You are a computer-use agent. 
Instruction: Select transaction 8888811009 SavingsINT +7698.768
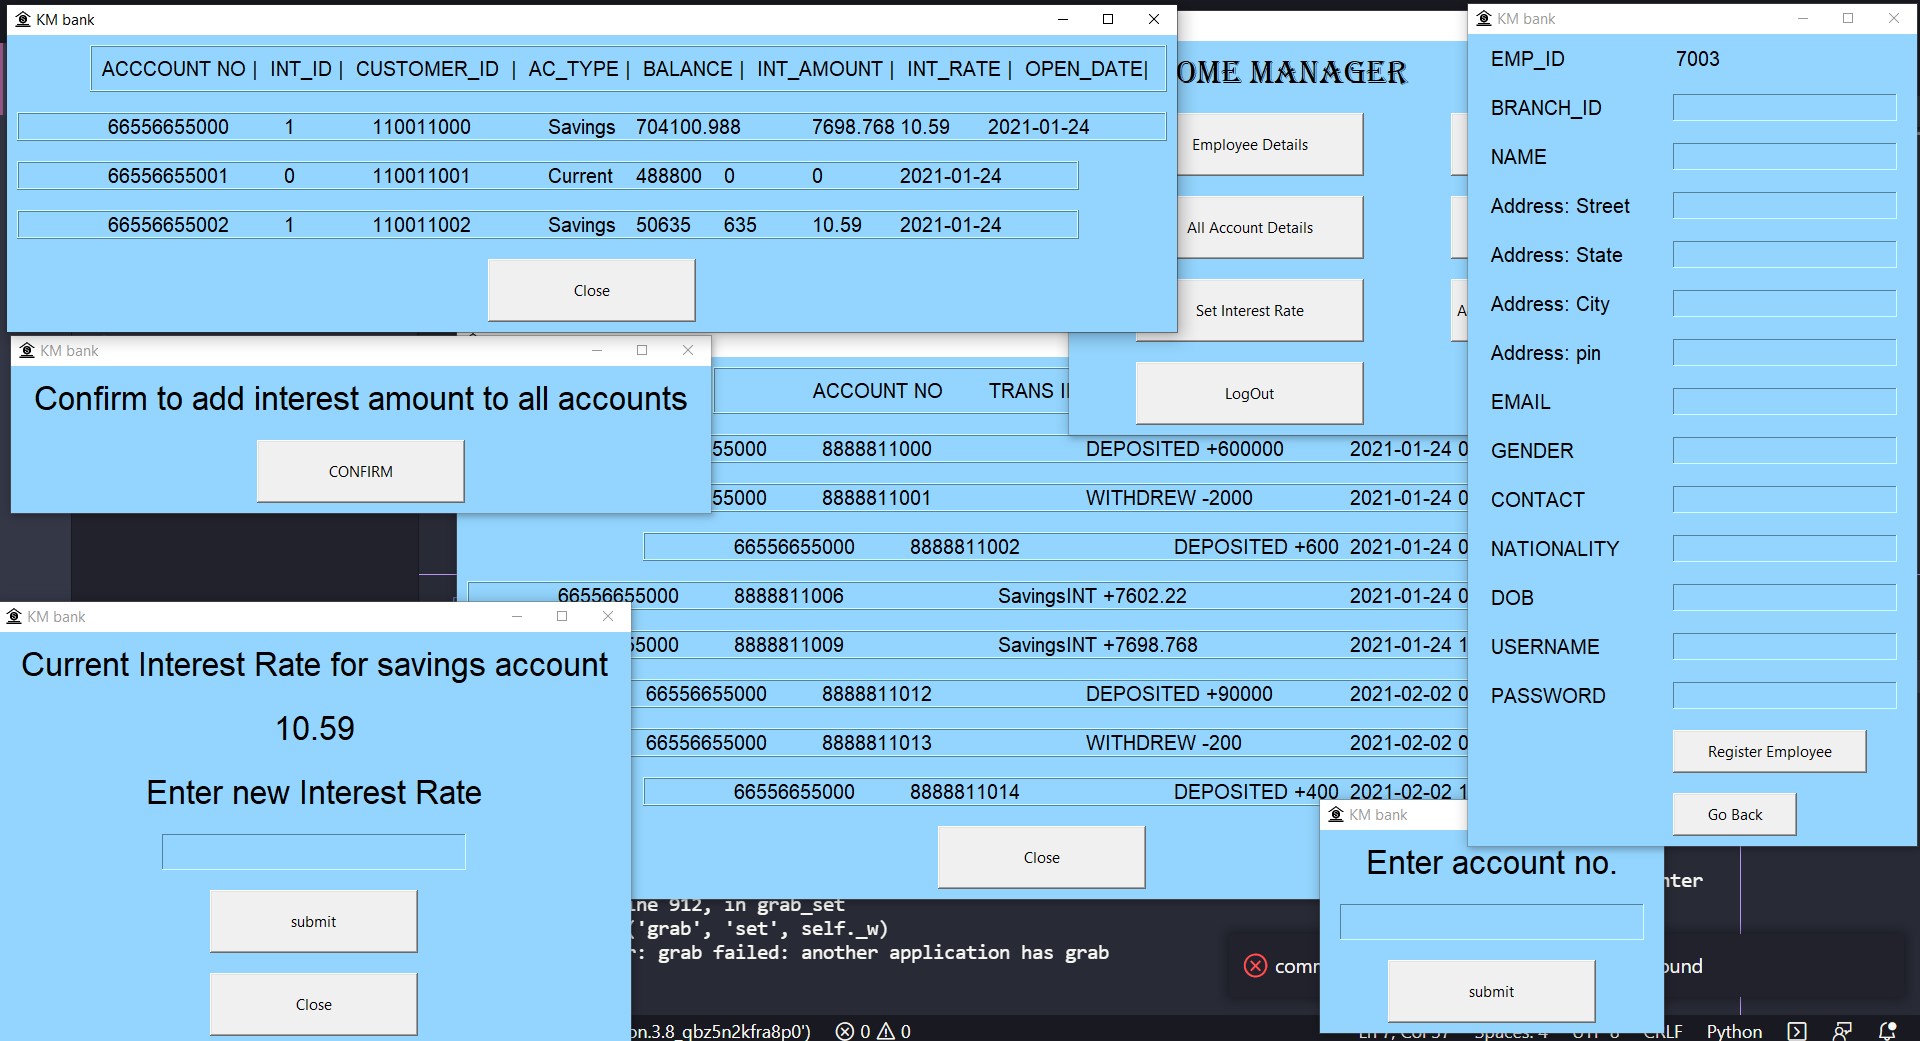pos(1050,645)
